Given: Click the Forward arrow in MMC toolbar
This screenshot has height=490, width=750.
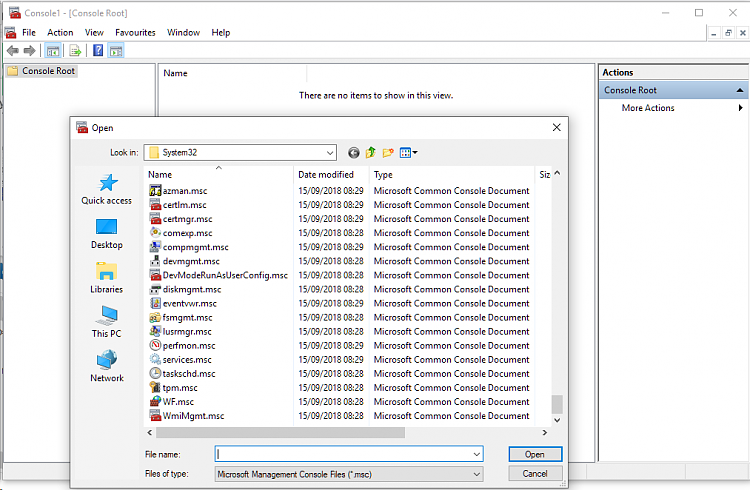Looking at the screenshot, I should [30, 50].
